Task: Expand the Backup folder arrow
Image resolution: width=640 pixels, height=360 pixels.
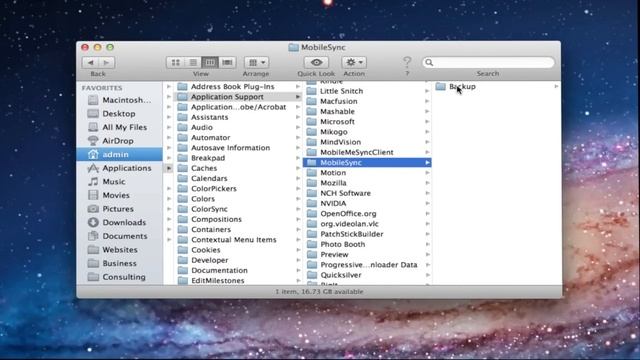Action: tap(556, 87)
